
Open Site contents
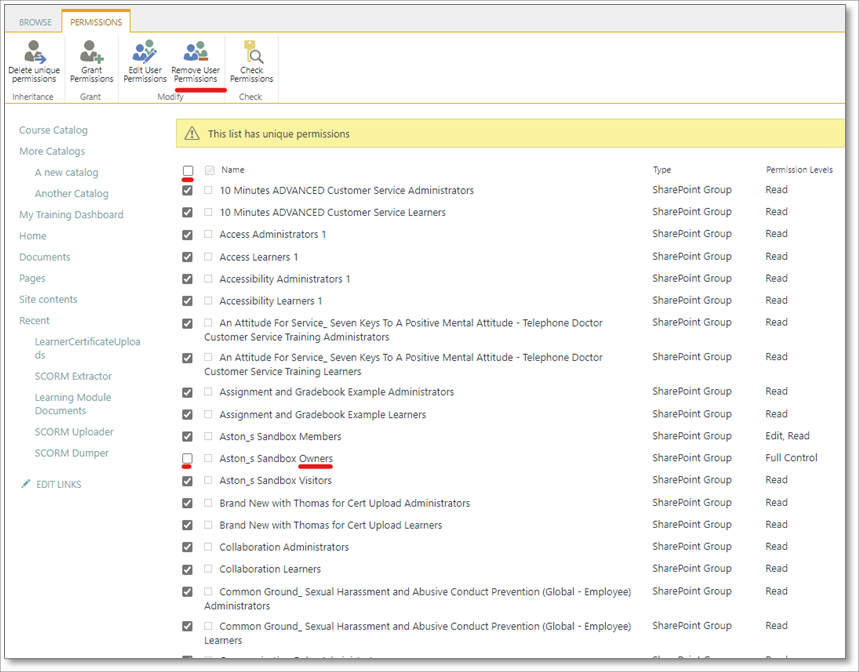(x=48, y=300)
